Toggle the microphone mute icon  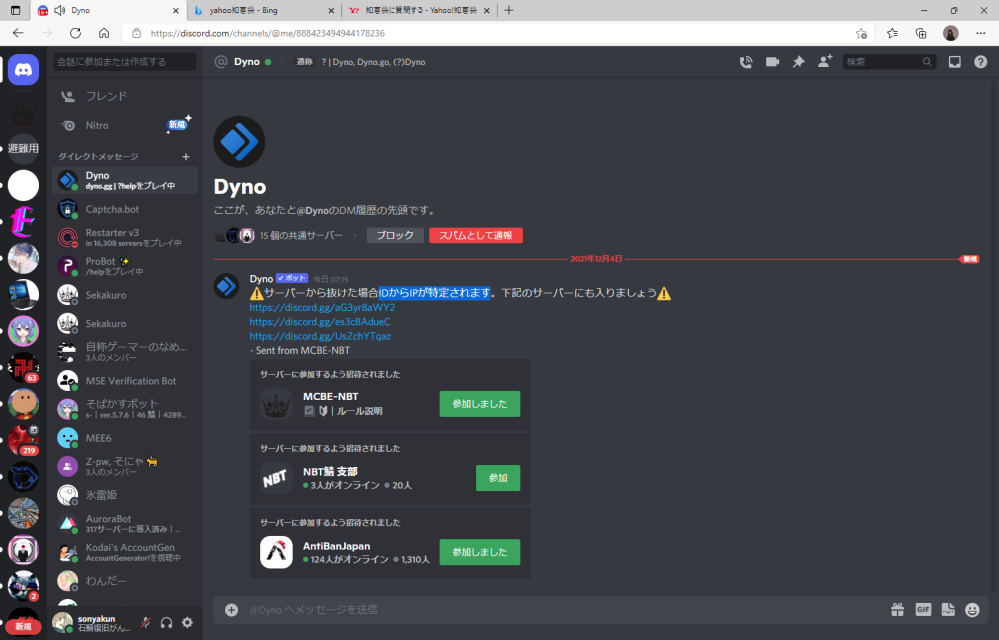click(145, 623)
